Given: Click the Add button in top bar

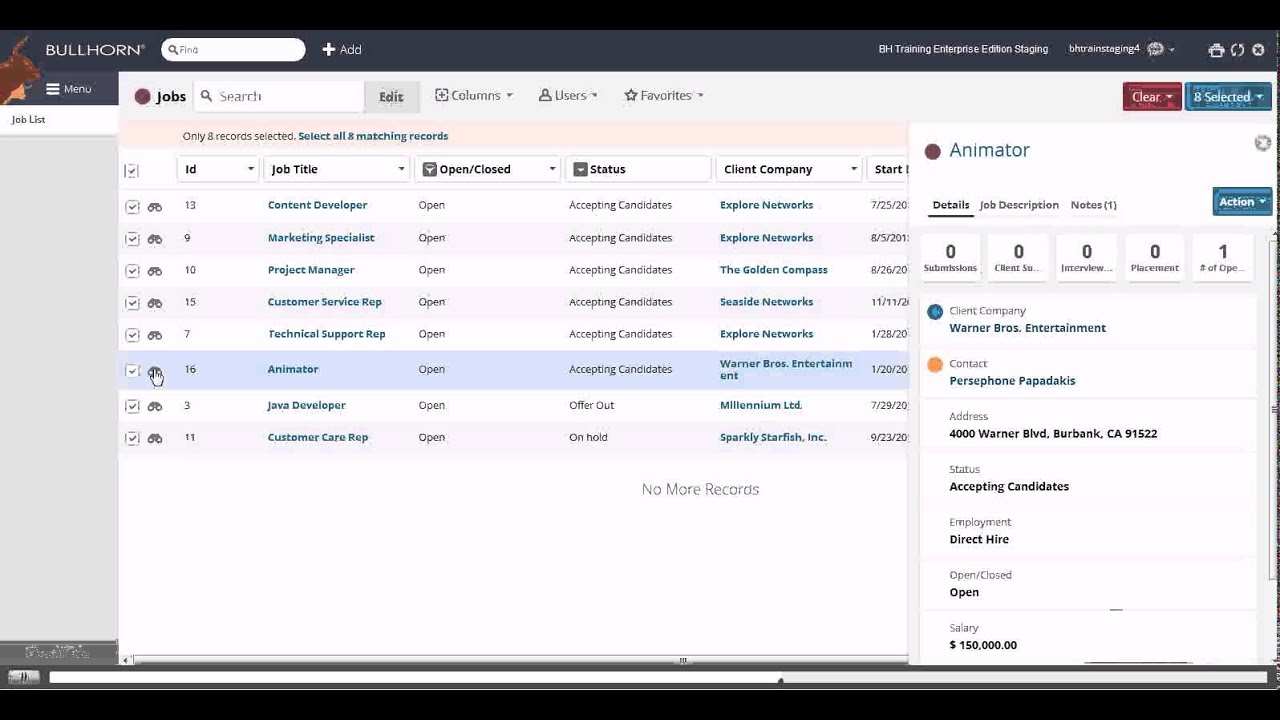Looking at the screenshot, I should click(342, 50).
